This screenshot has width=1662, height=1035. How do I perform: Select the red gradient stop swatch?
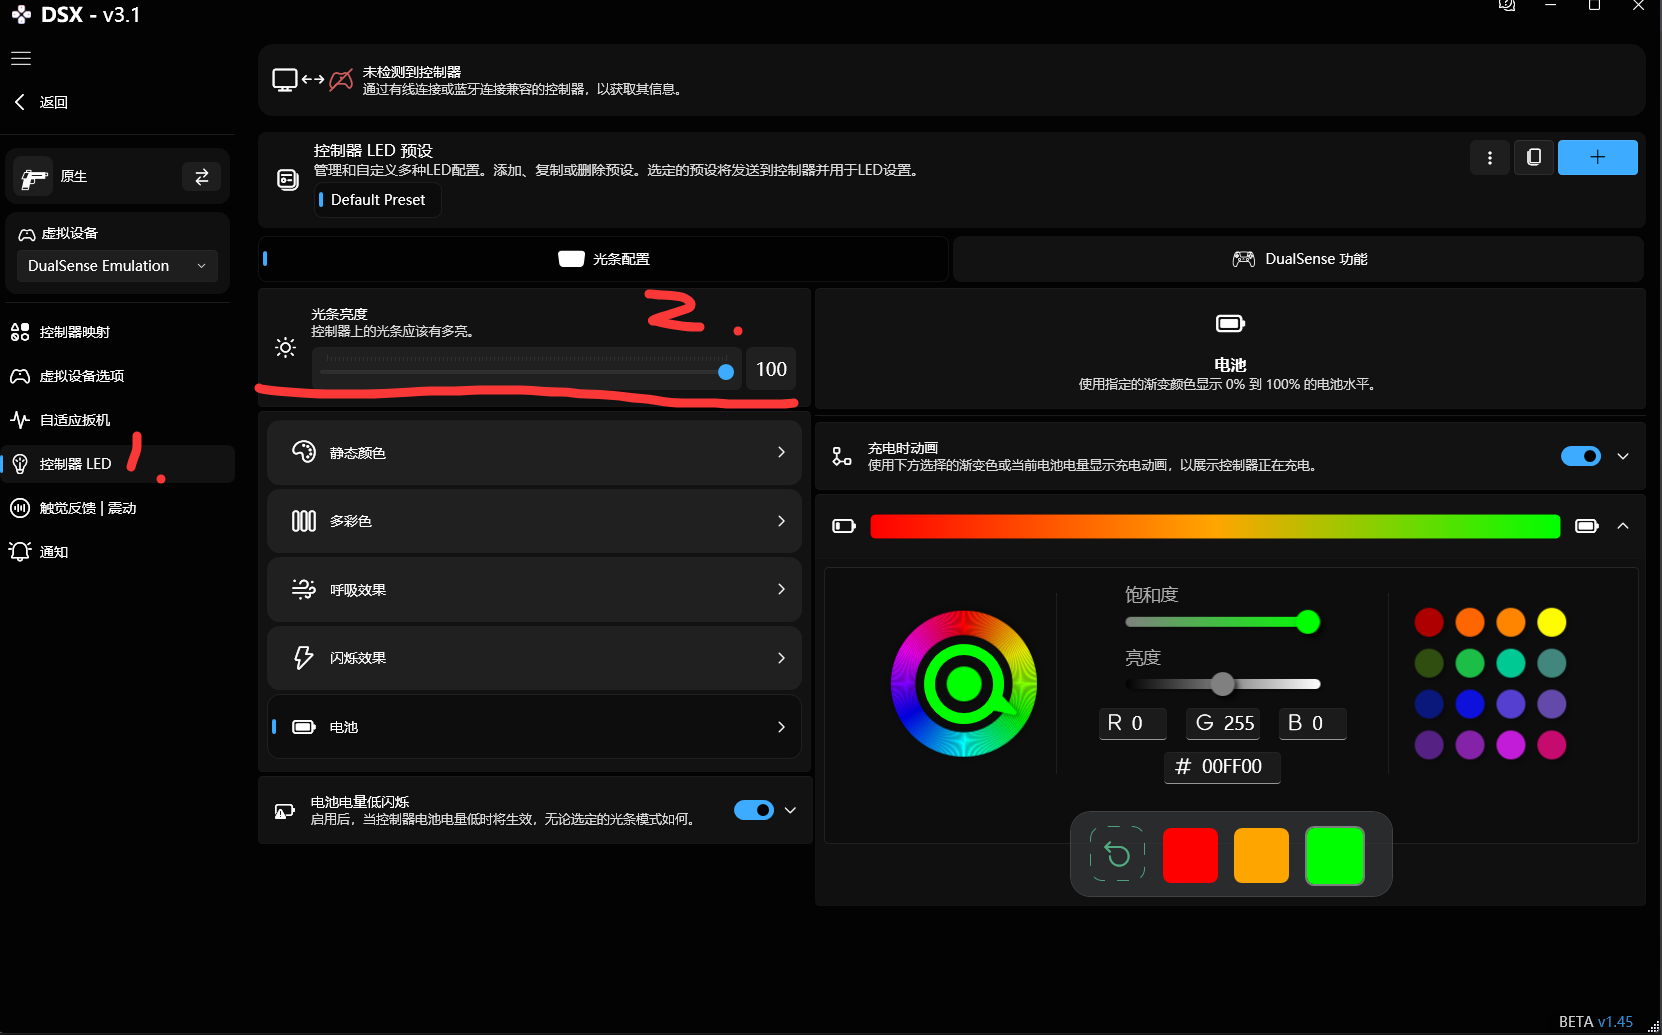[x=1190, y=855]
